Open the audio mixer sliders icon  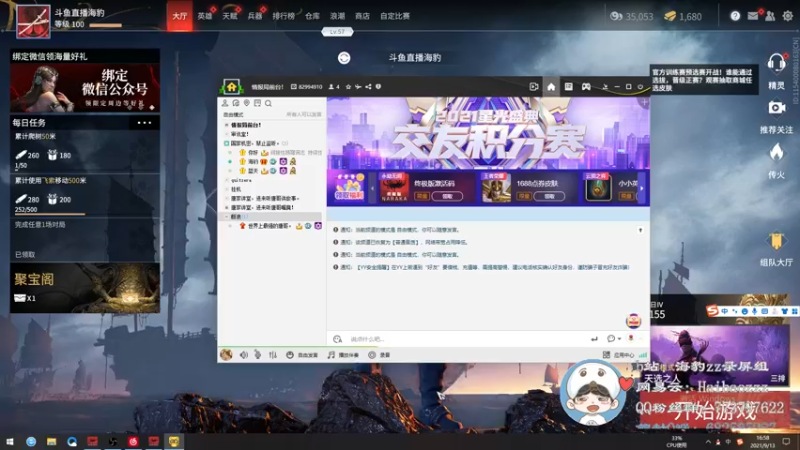(273, 355)
